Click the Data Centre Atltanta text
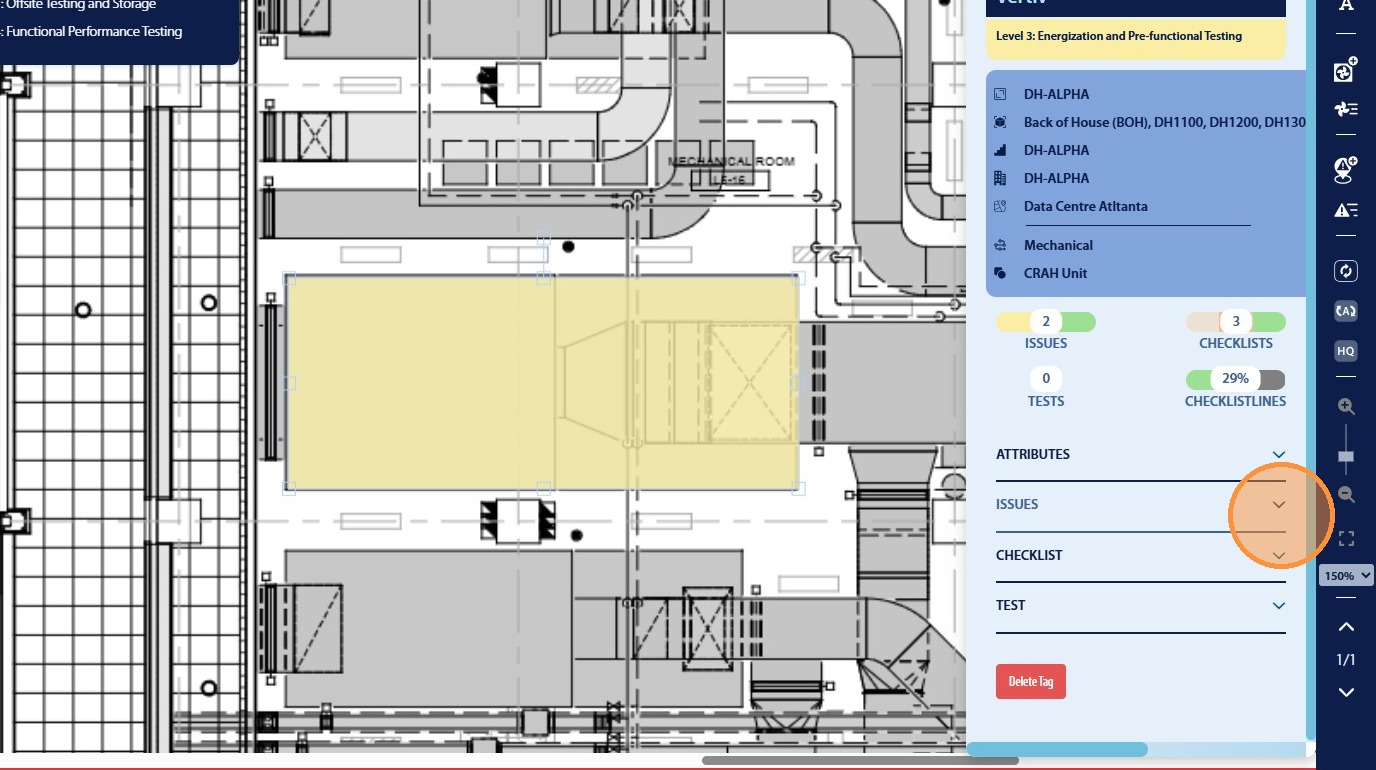The height and width of the screenshot is (770, 1376). [1086, 206]
